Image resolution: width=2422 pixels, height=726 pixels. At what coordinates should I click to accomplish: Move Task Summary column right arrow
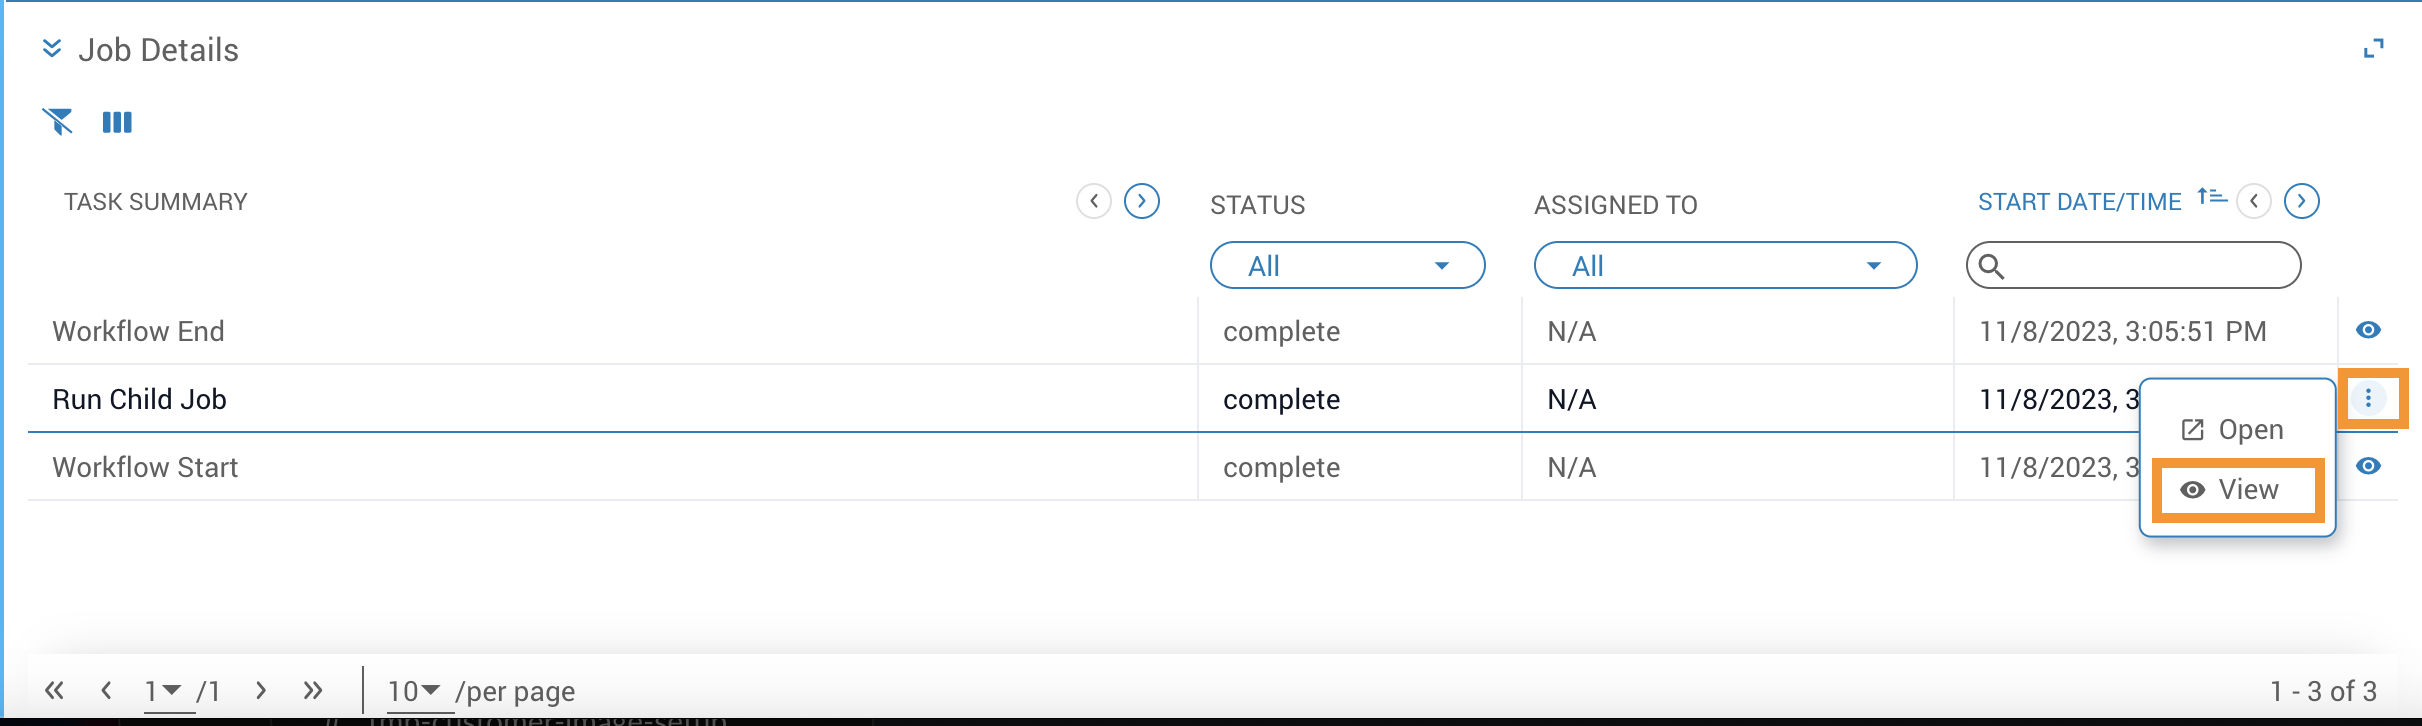pyautogui.click(x=1141, y=201)
